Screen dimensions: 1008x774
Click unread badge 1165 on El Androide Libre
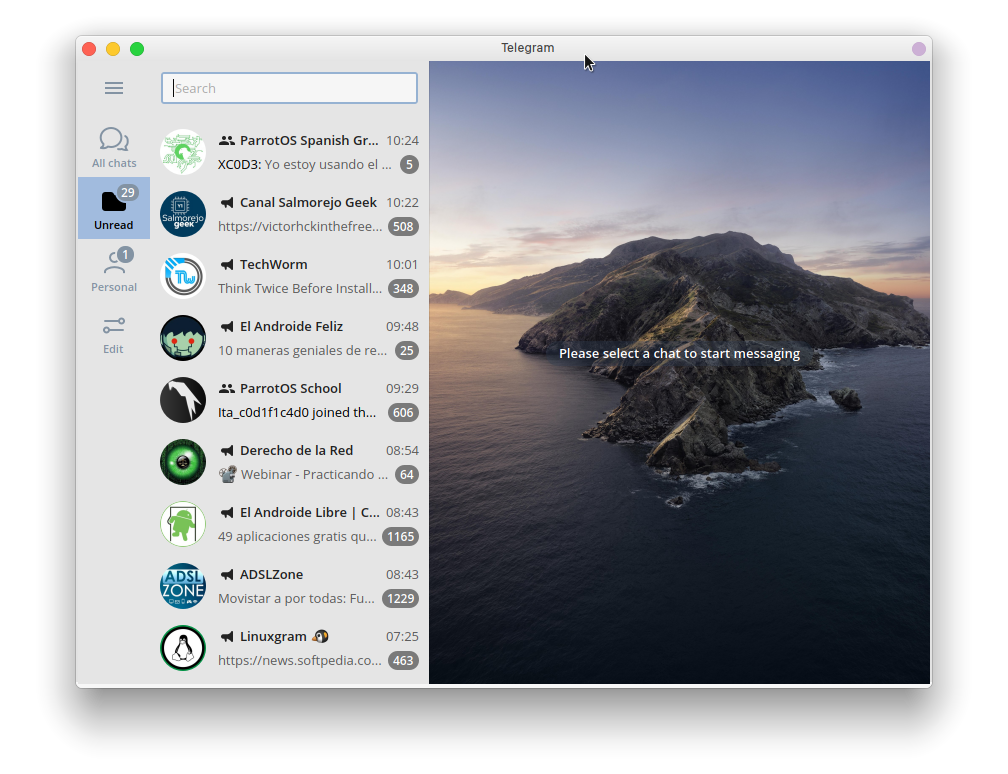coord(400,537)
